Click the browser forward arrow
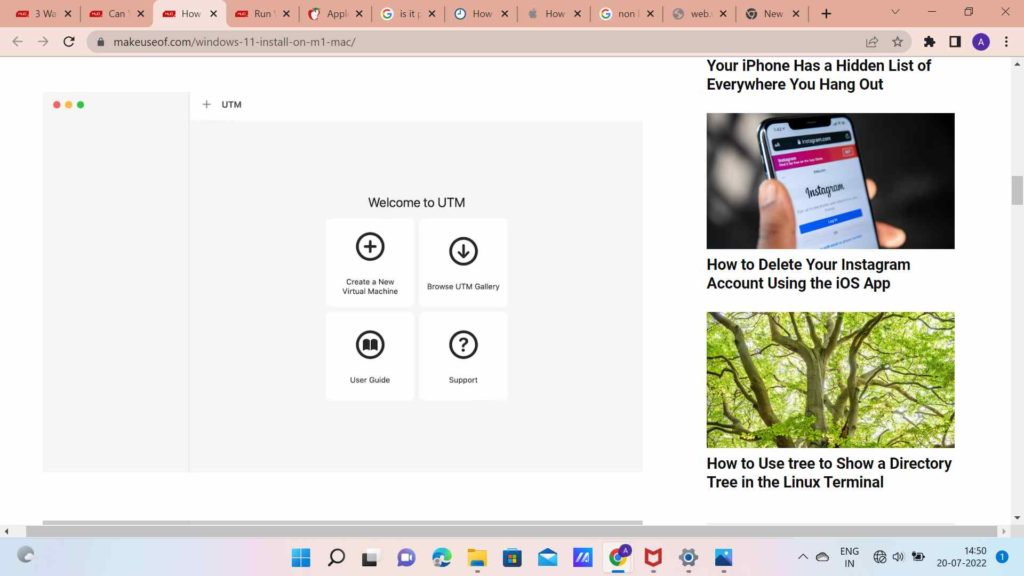Screen dimensions: 1024x576 coord(43,42)
